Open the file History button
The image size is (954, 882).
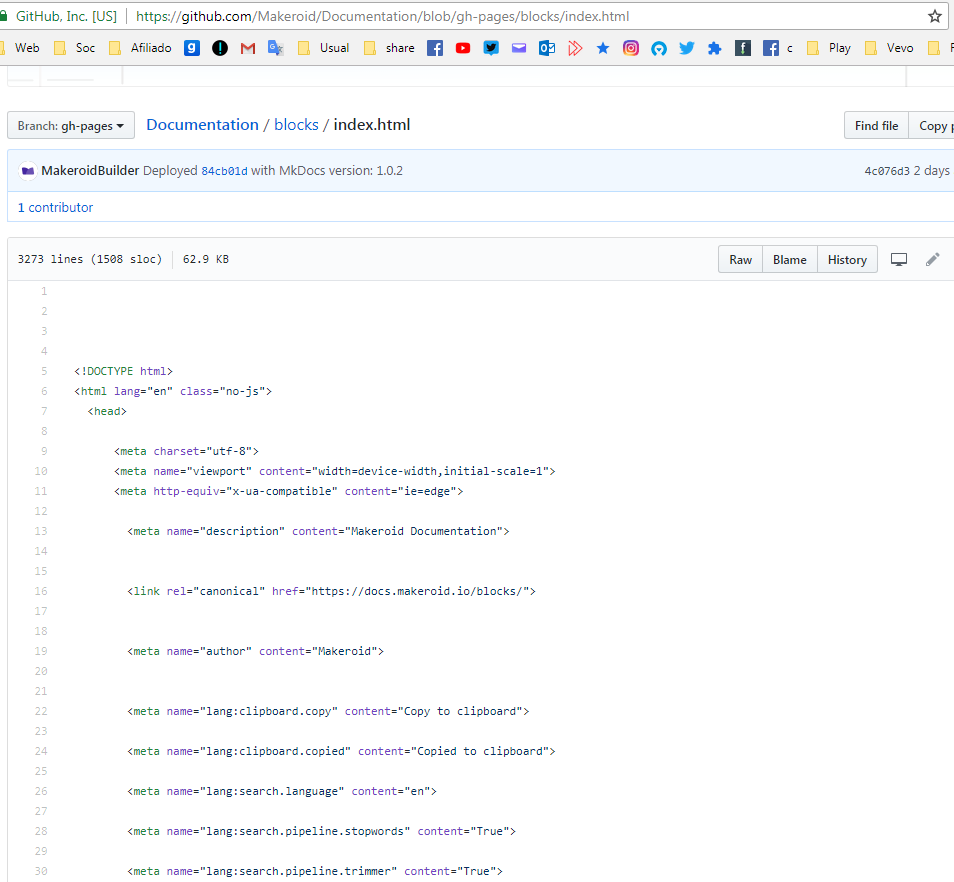pyautogui.click(x=847, y=260)
